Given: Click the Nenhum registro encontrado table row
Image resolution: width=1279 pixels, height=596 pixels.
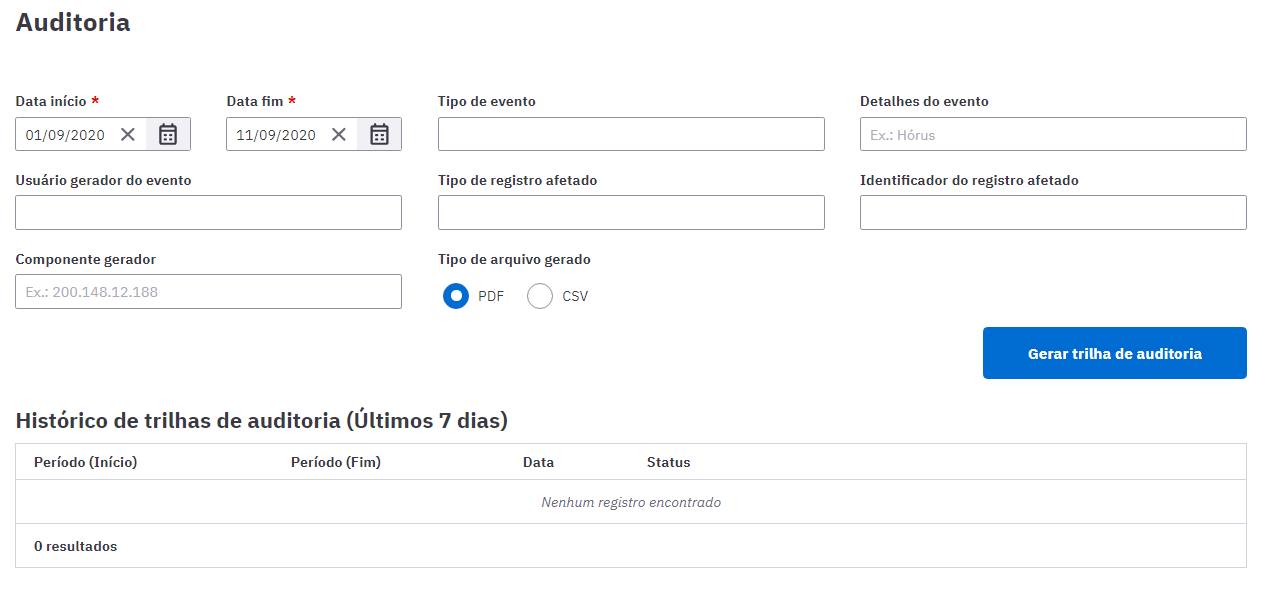Looking at the screenshot, I should [631, 502].
